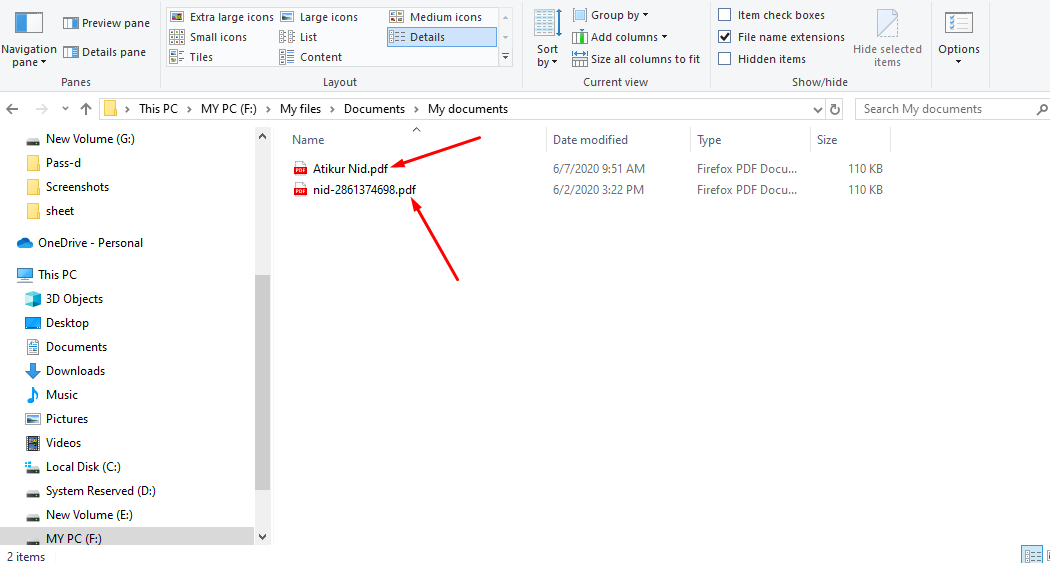1050x563 pixels.
Task: Choose the Content layout
Action: tap(311, 57)
